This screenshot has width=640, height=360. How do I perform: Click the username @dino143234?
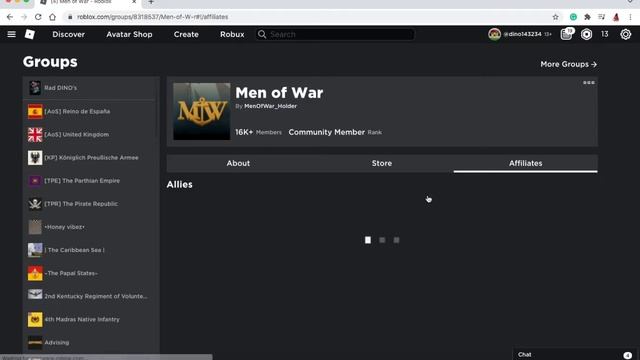click(522, 34)
